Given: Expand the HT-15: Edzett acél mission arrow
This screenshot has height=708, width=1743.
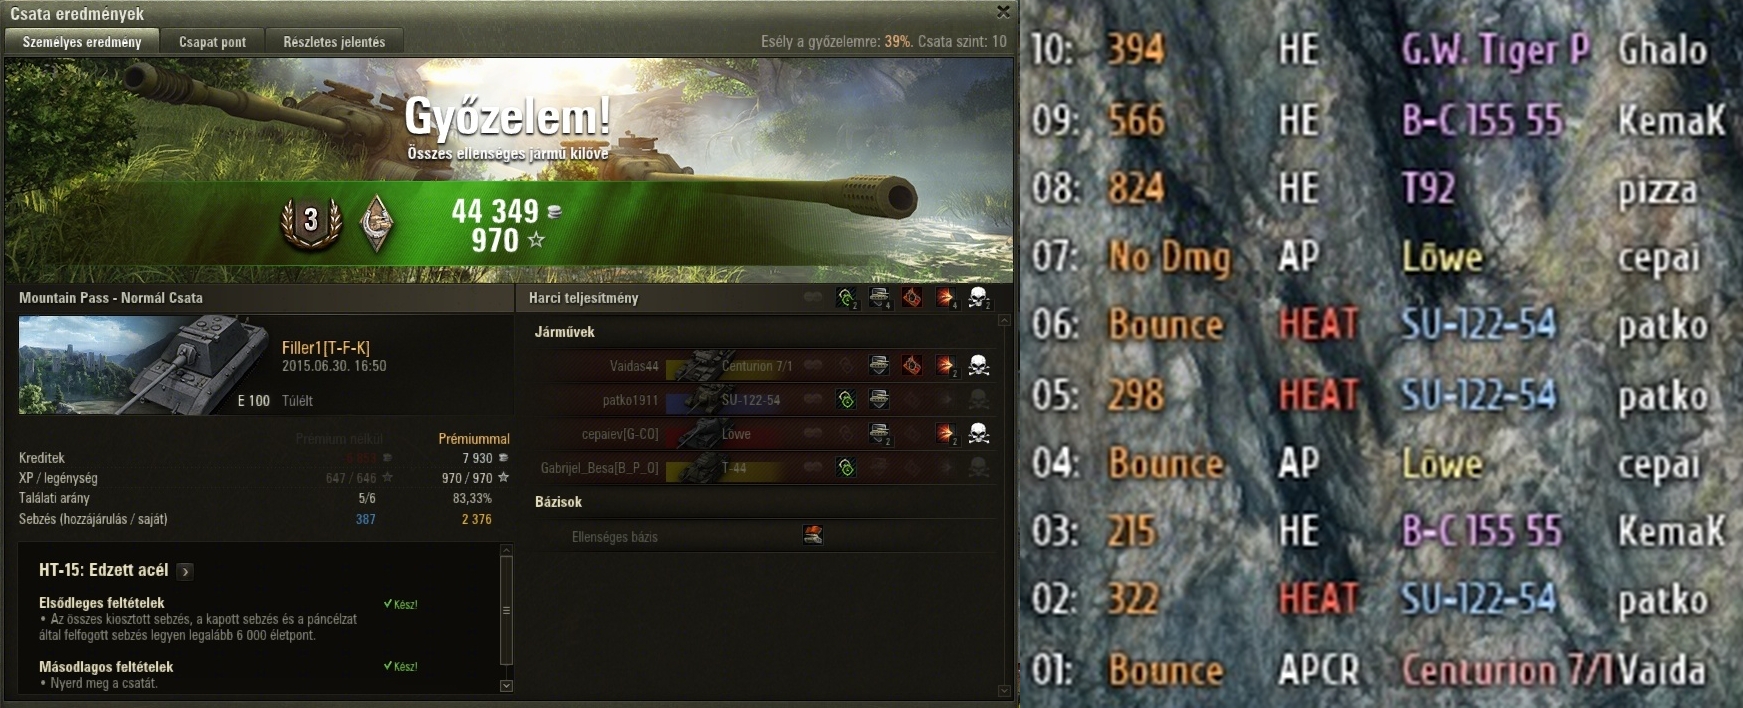Looking at the screenshot, I should [185, 572].
